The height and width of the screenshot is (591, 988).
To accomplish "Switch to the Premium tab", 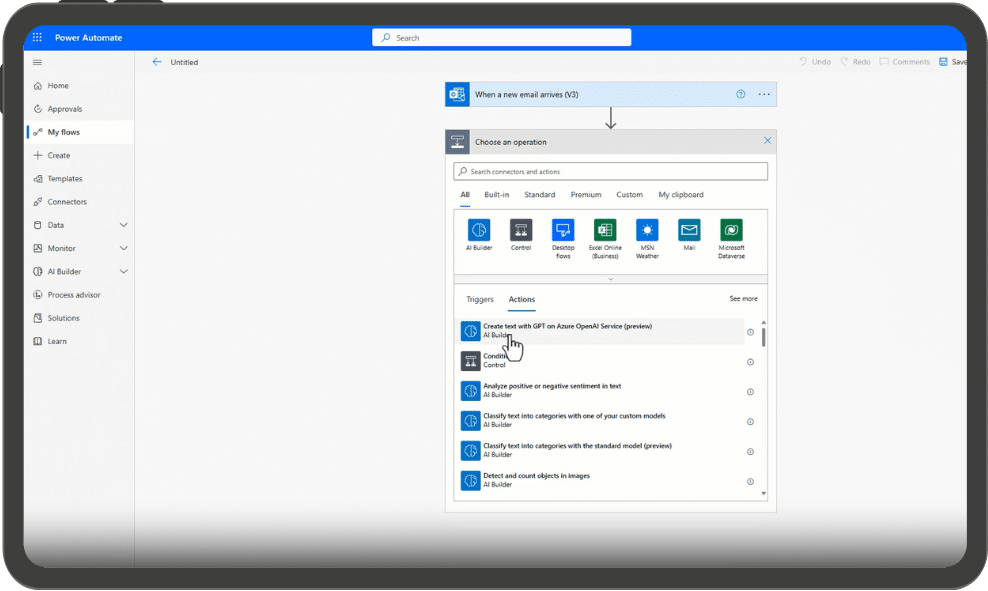I will click(586, 195).
